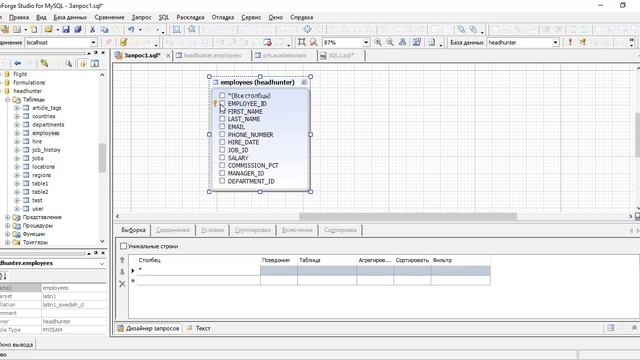This screenshot has width=640, height=360.
Task: Click the database explorer vertical scrollbar thumb
Action: 102,158
